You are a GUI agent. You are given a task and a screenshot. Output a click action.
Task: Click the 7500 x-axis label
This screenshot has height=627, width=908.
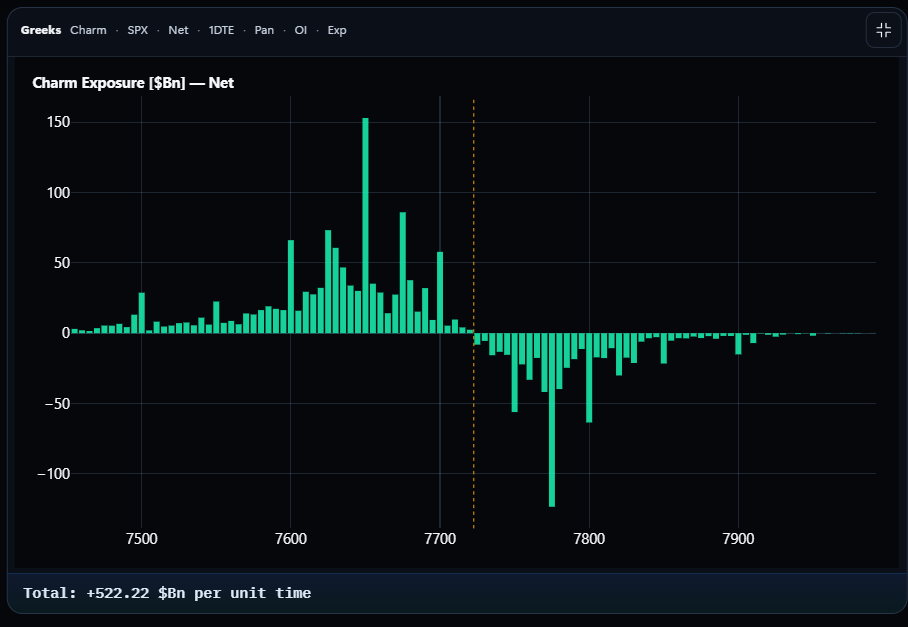click(141, 538)
